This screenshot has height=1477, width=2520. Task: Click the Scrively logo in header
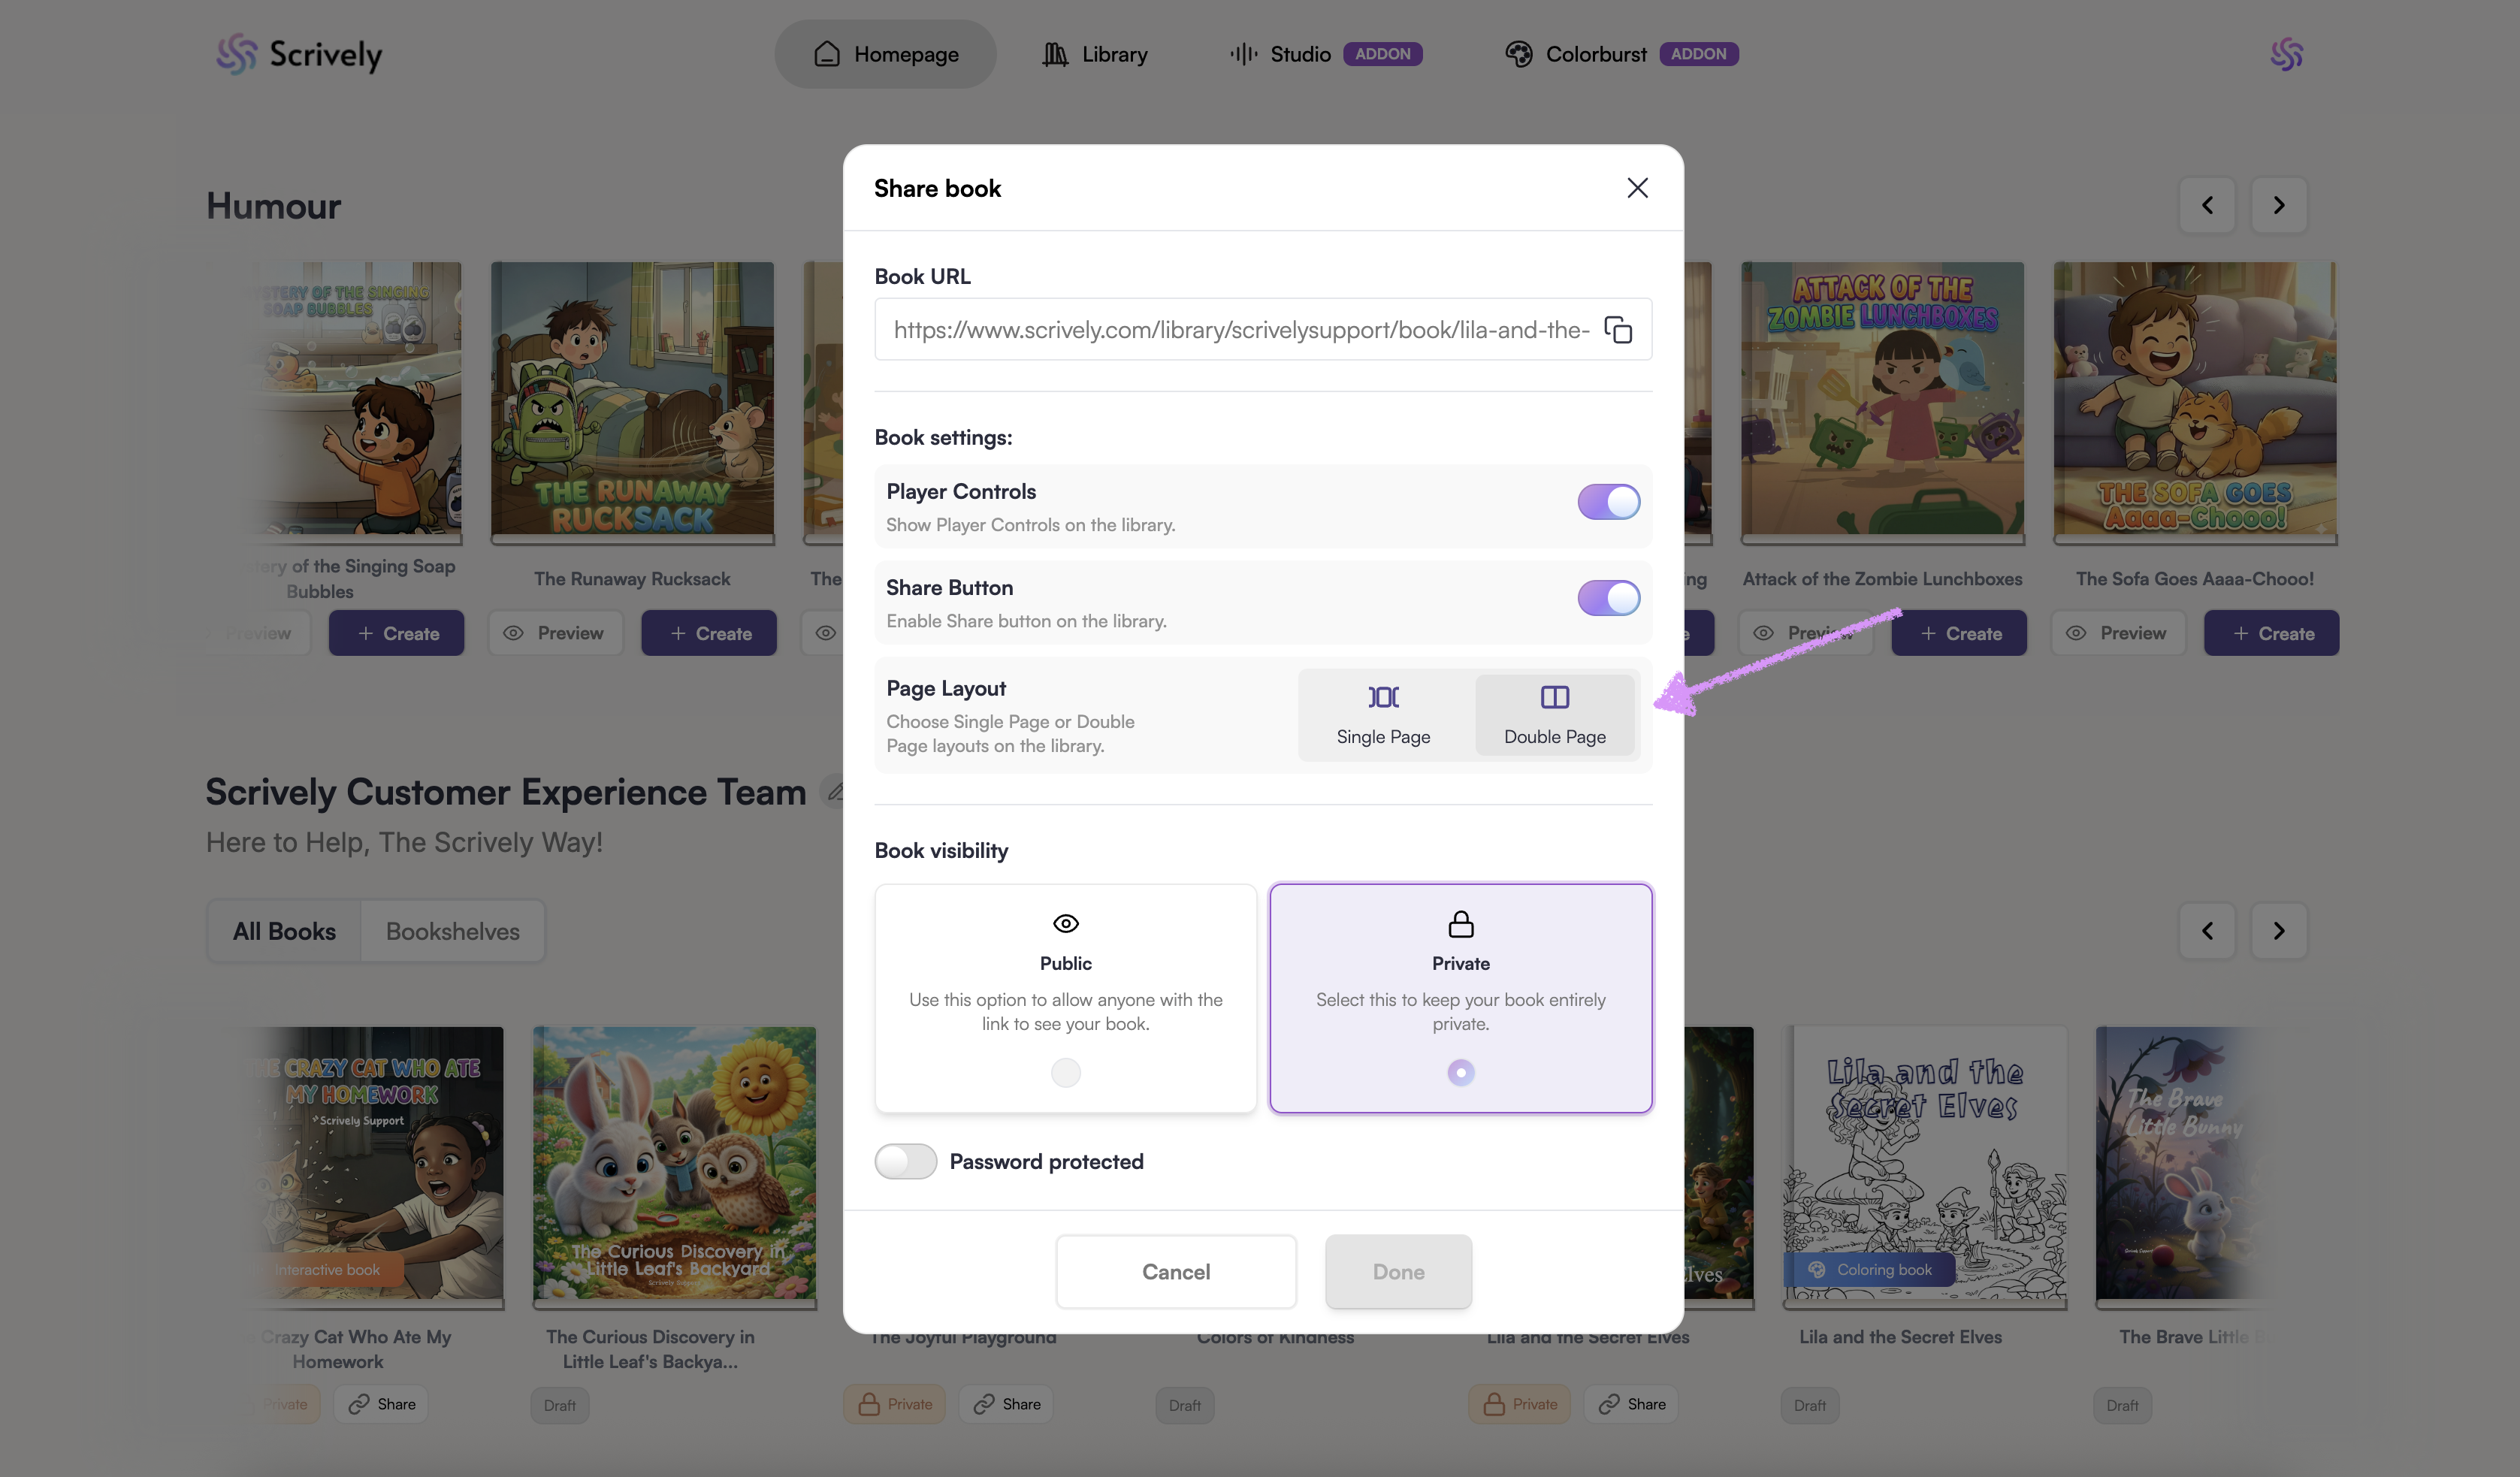[299, 54]
